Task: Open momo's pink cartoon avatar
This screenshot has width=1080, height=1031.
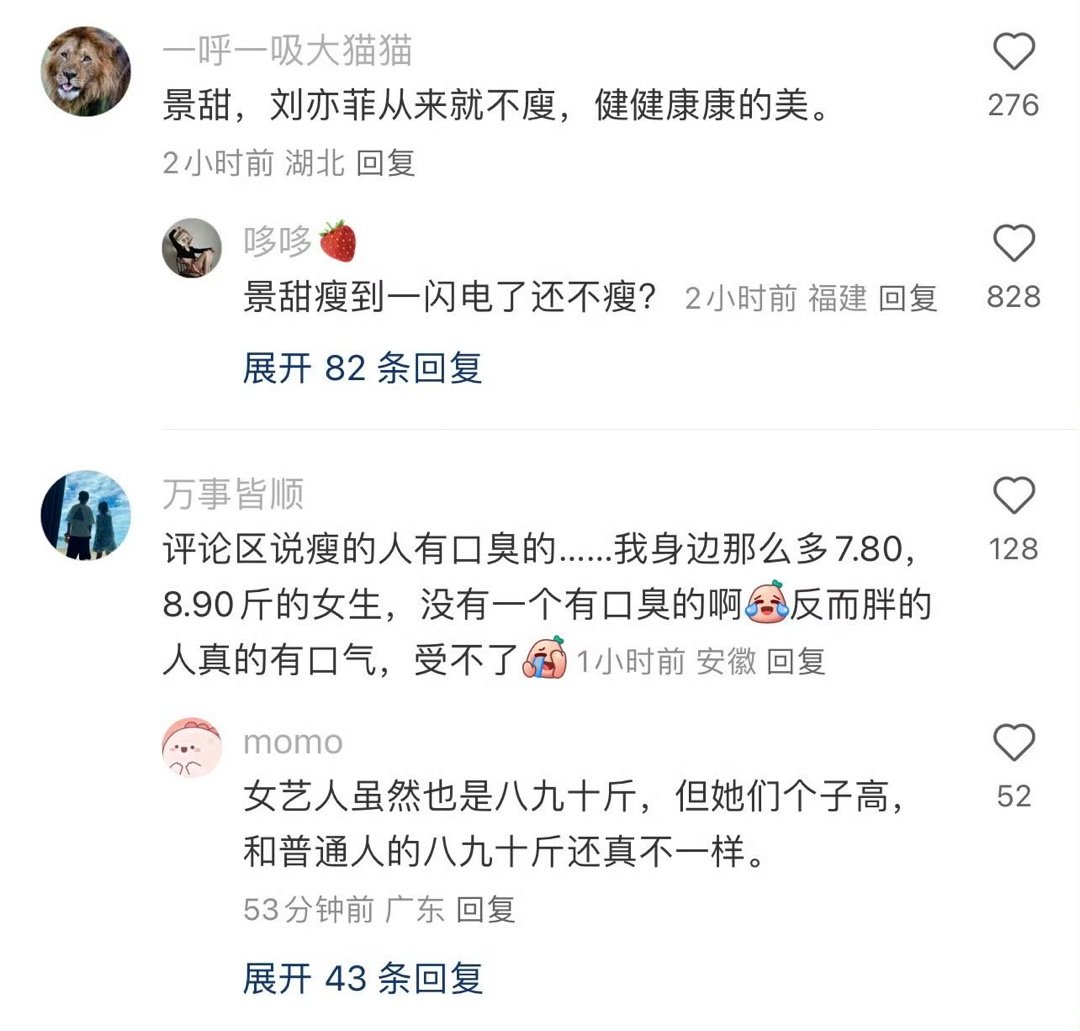Action: 192,747
